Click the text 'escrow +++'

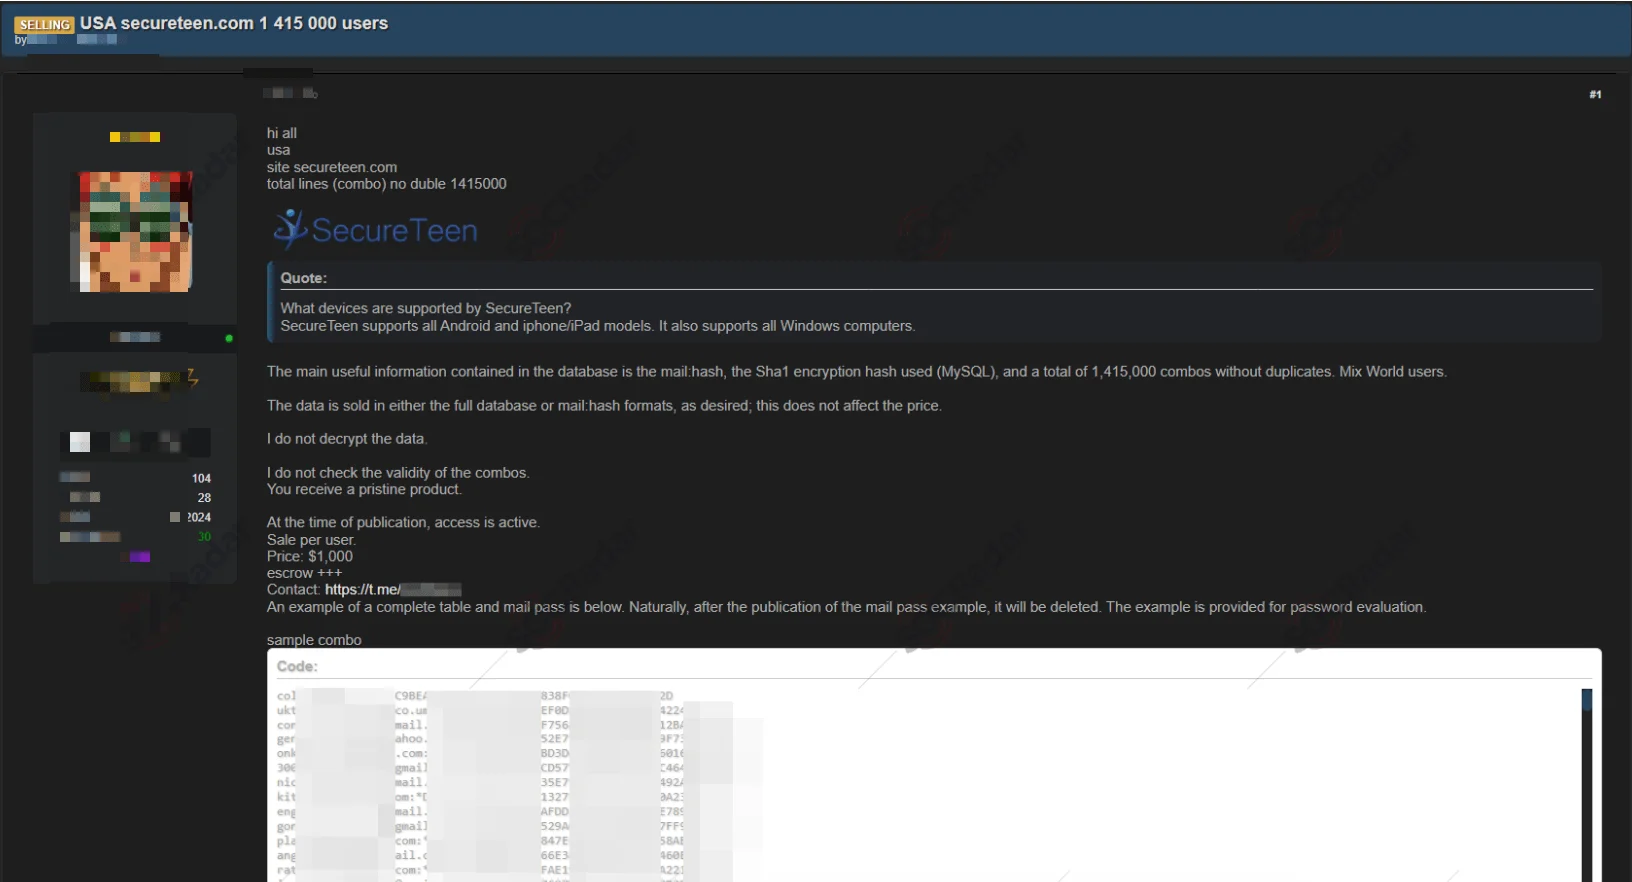(304, 573)
